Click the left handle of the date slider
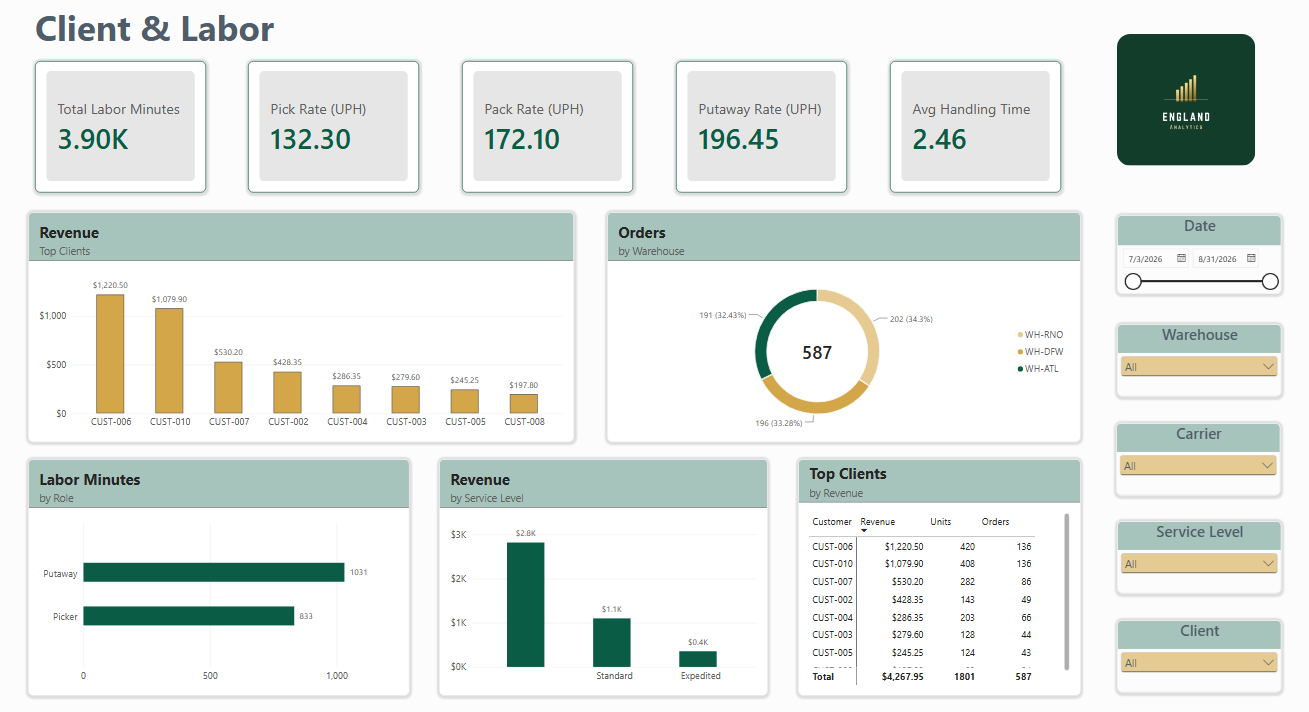This screenshot has height=712, width=1309. [1133, 282]
